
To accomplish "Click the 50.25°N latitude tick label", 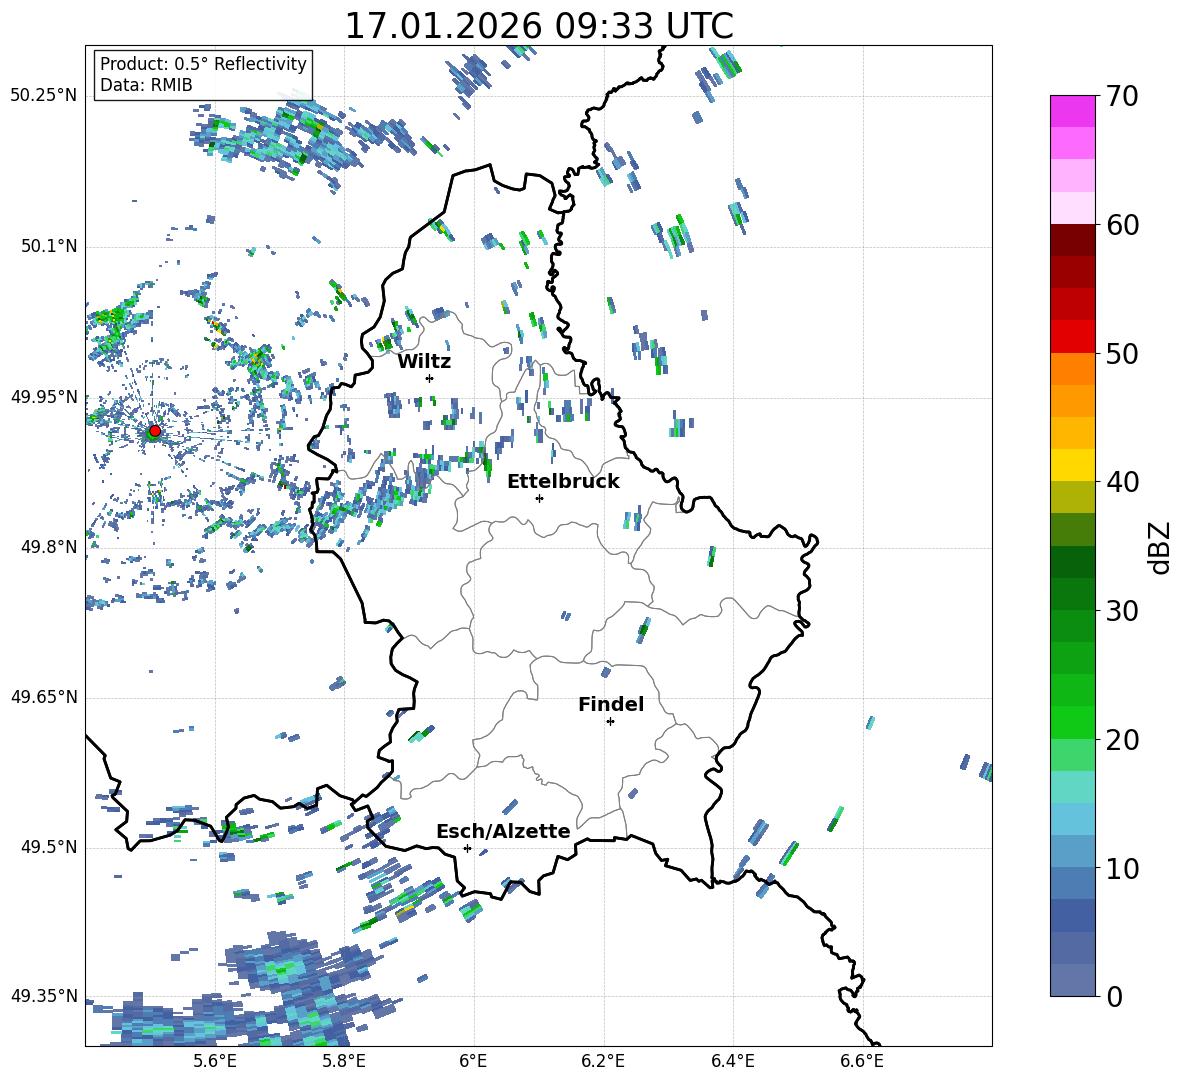I will pos(44,96).
